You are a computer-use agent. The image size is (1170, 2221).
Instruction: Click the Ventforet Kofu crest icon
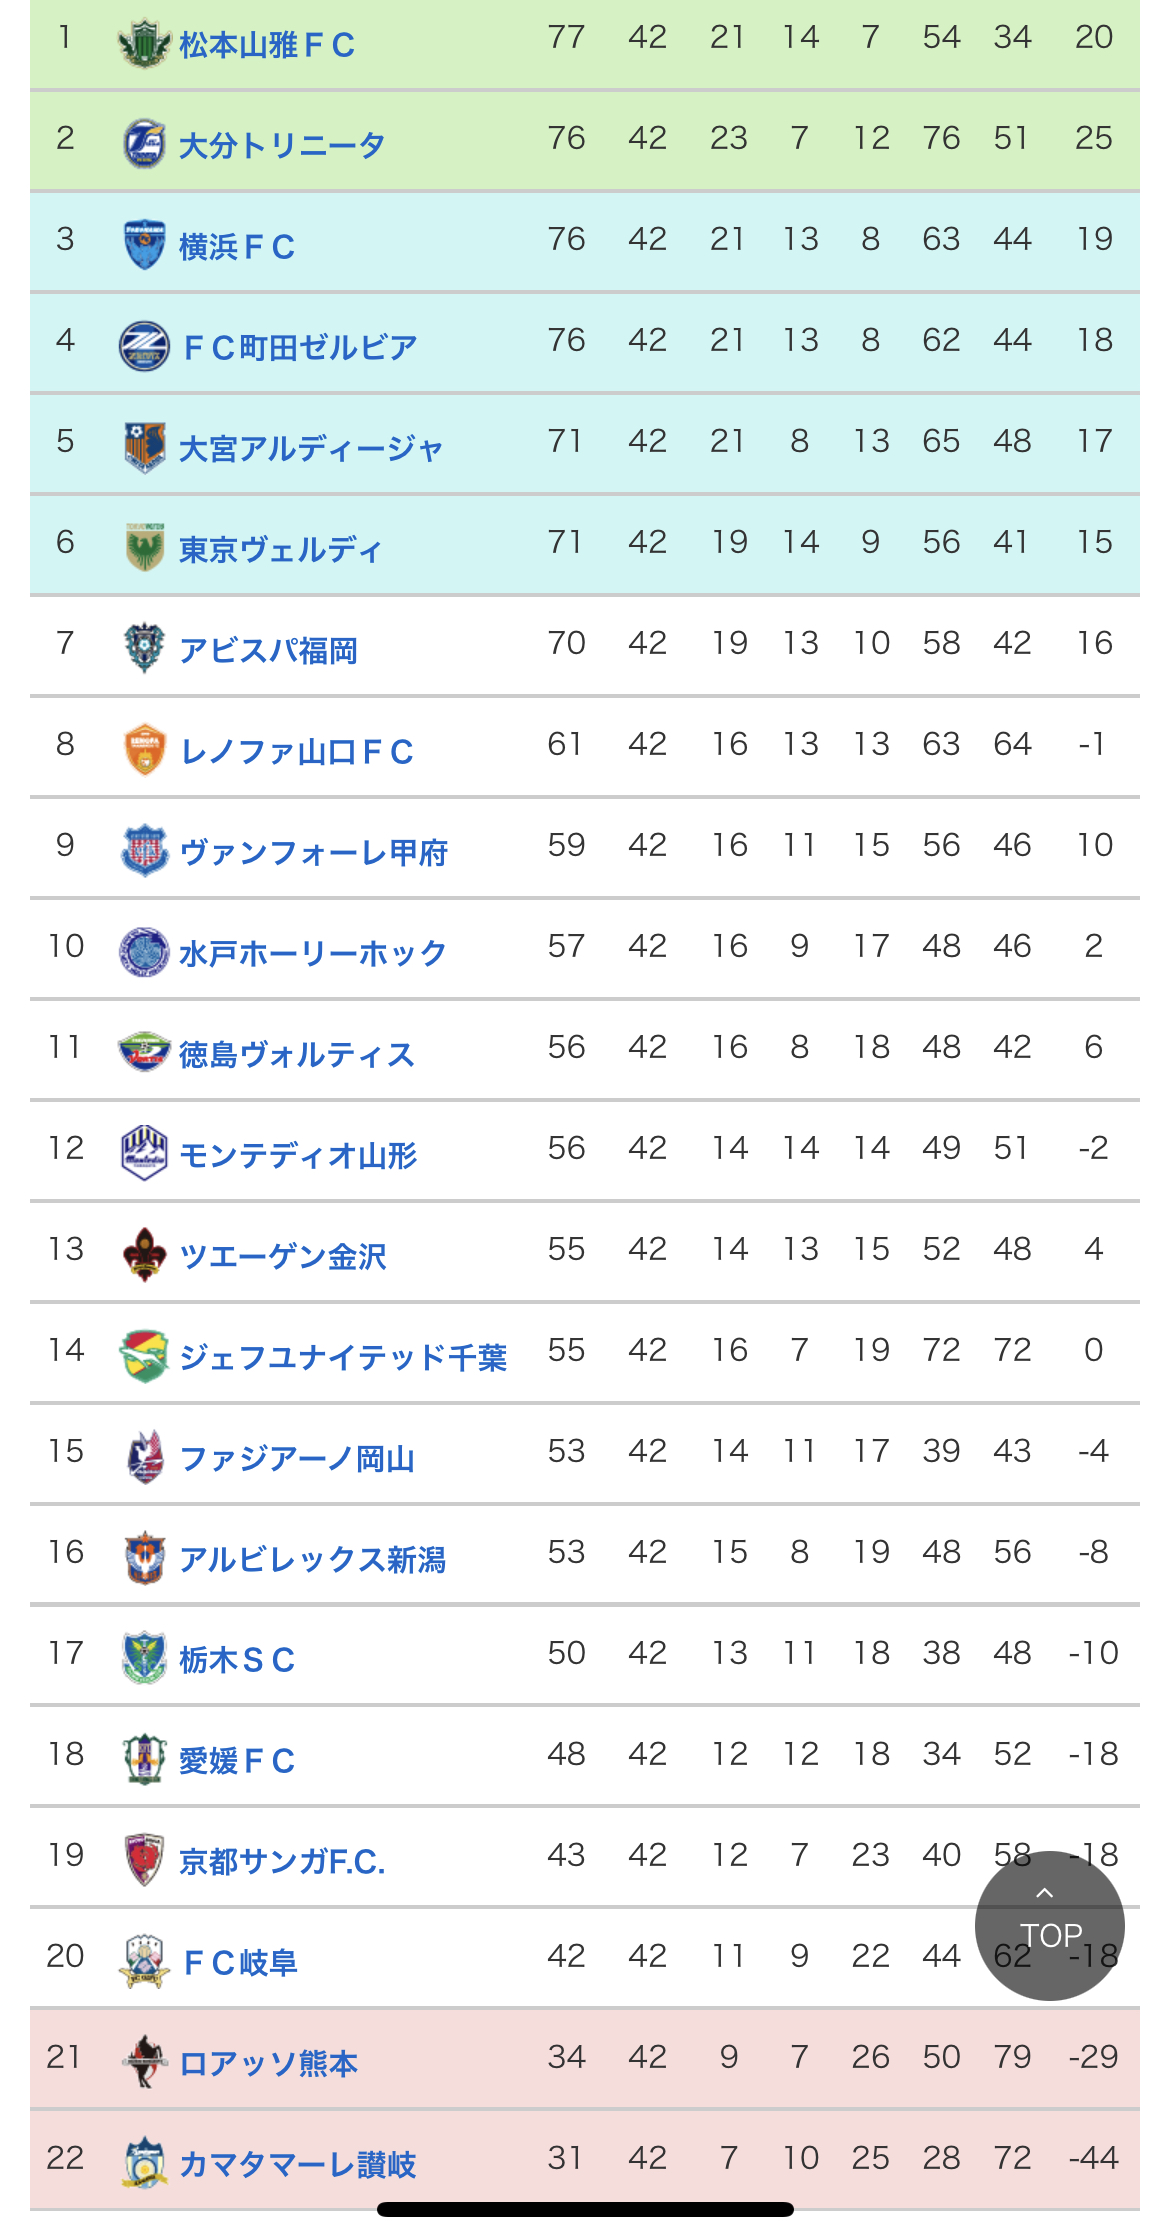pyautogui.click(x=144, y=851)
